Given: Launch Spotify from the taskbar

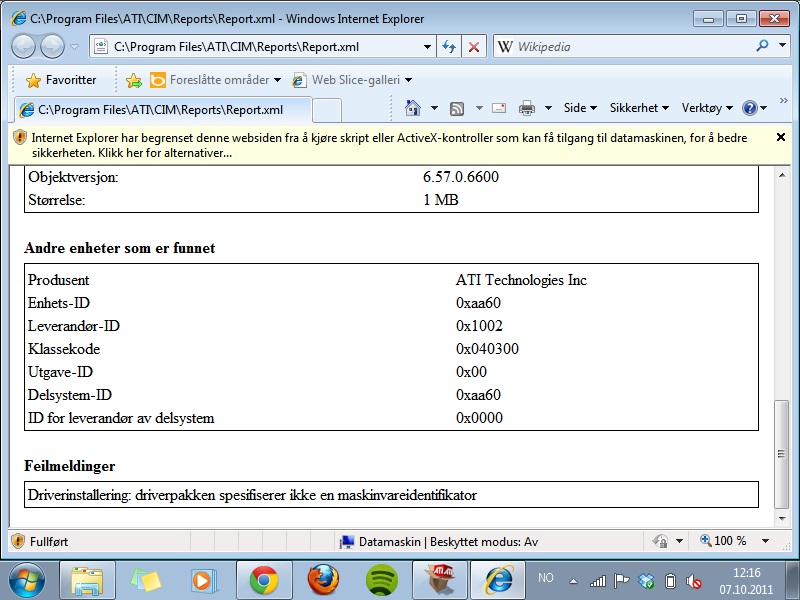Looking at the screenshot, I should [x=382, y=579].
